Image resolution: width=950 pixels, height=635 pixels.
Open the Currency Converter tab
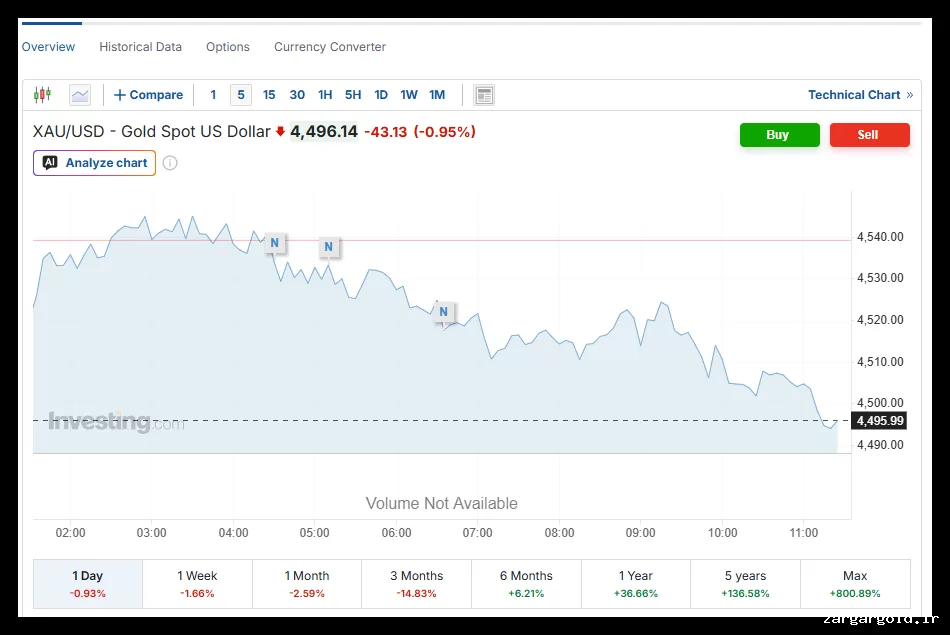[330, 47]
